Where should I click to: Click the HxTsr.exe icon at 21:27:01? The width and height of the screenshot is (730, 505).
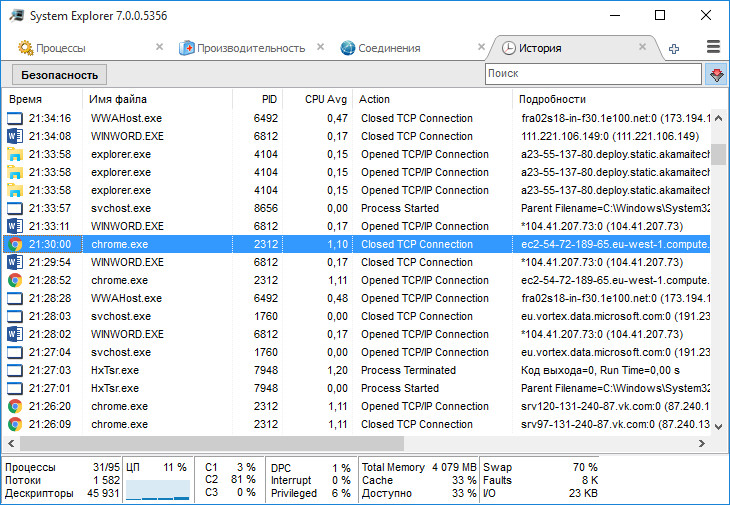(x=15, y=388)
